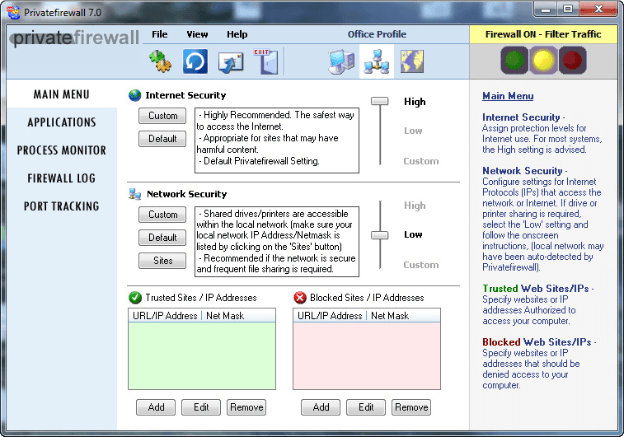This screenshot has height=437, width=624.
Task: Set Network Security level to High
Action: pos(415,205)
